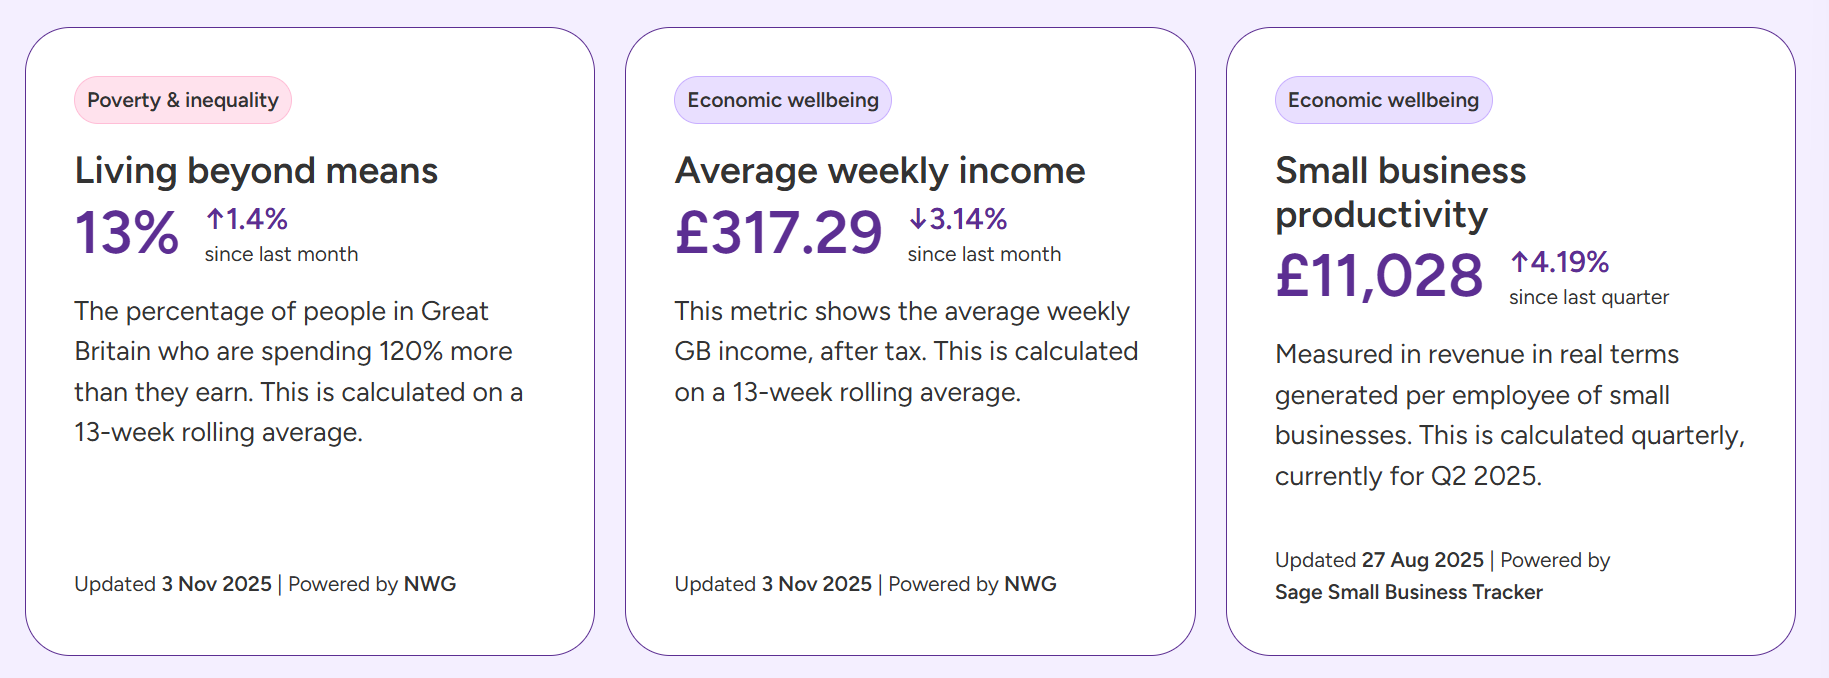
Task: Click the 1.4% change percentage
Action: click(x=257, y=219)
